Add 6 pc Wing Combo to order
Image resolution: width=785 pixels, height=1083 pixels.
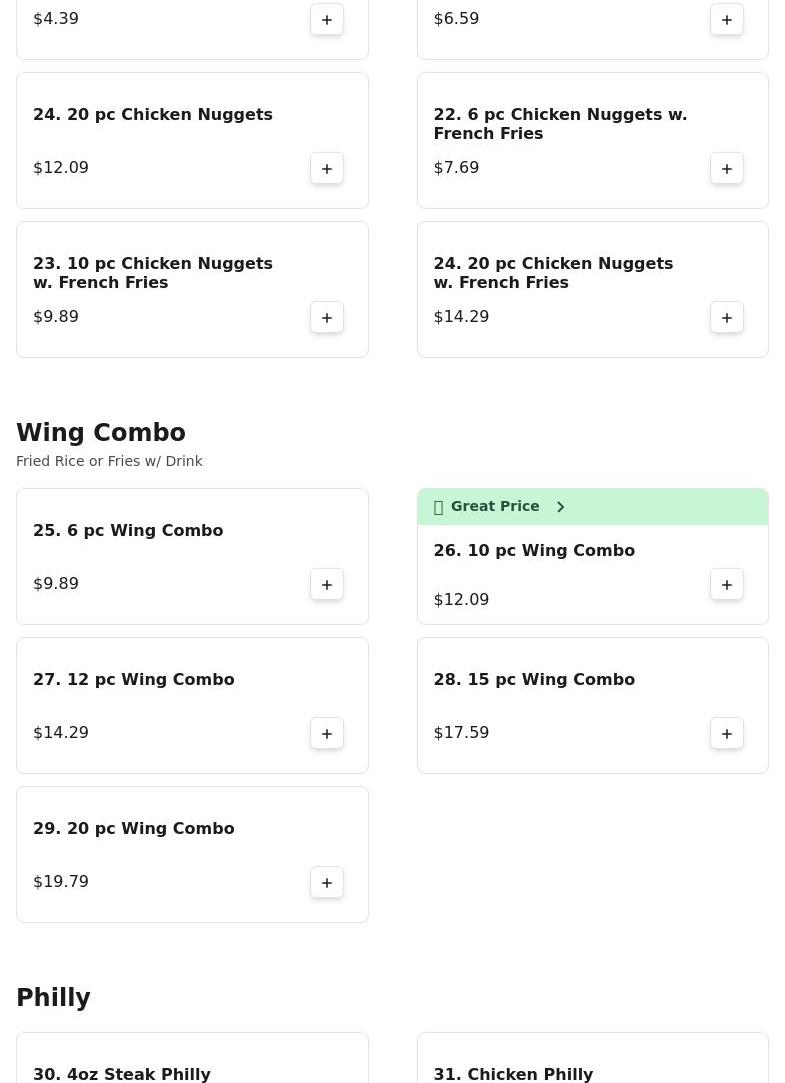tap(327, 584)
